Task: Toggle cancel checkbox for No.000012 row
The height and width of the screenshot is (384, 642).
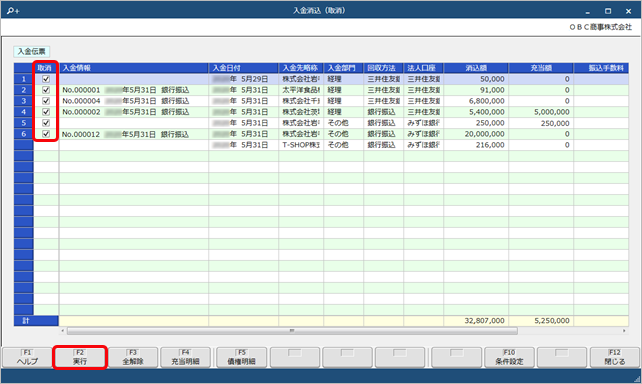Action: click(46, 134)
